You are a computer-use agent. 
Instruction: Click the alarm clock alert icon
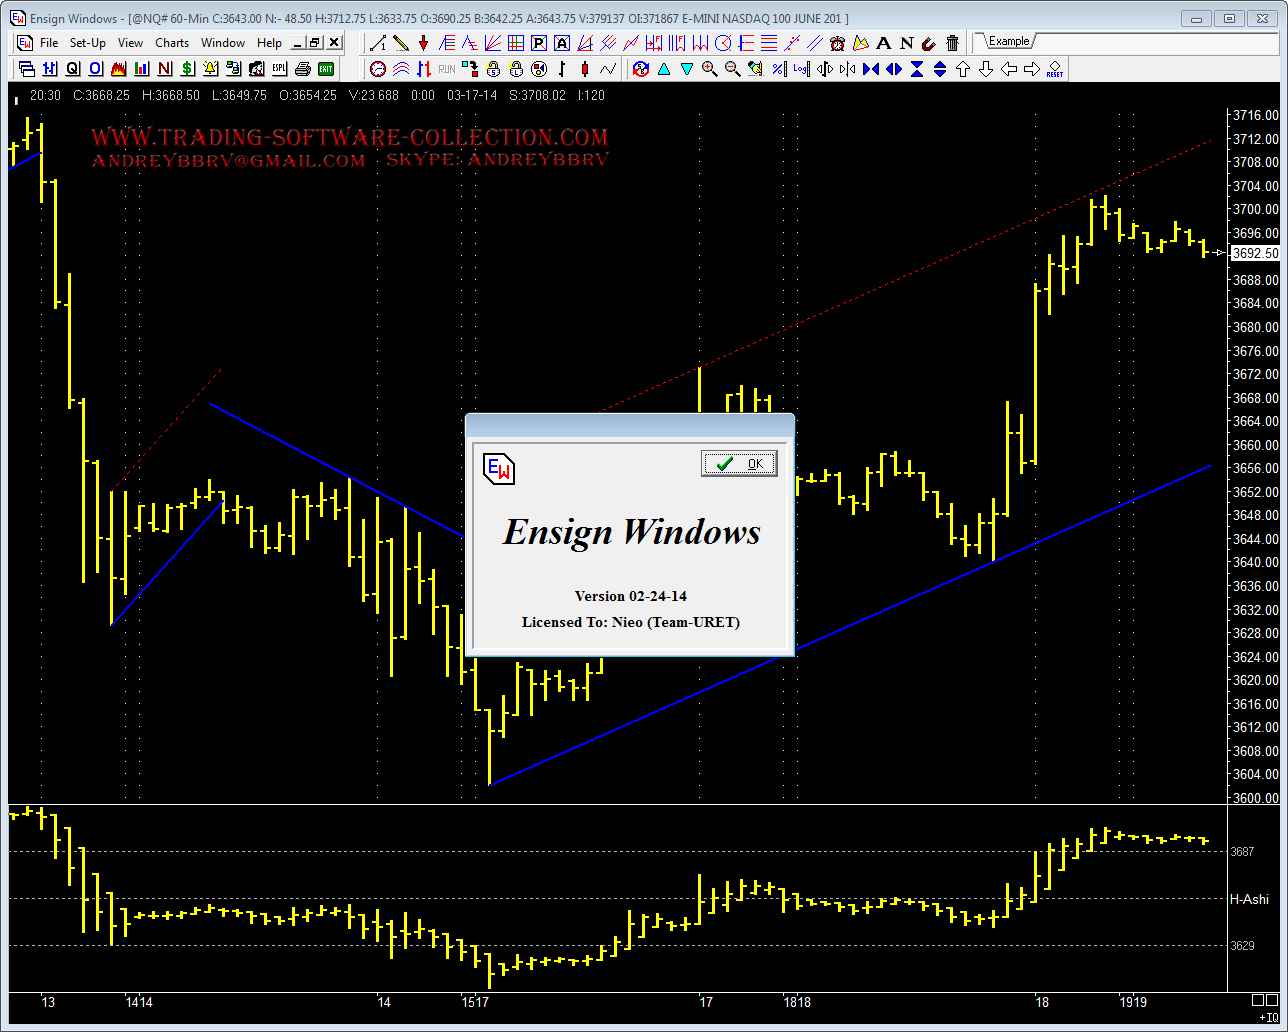(837, 43)
